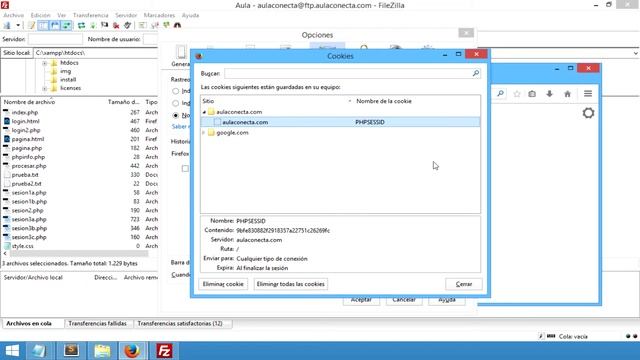The image size is (640, 360).
Task: Select the login.html file
Action: tap(25, 121)
